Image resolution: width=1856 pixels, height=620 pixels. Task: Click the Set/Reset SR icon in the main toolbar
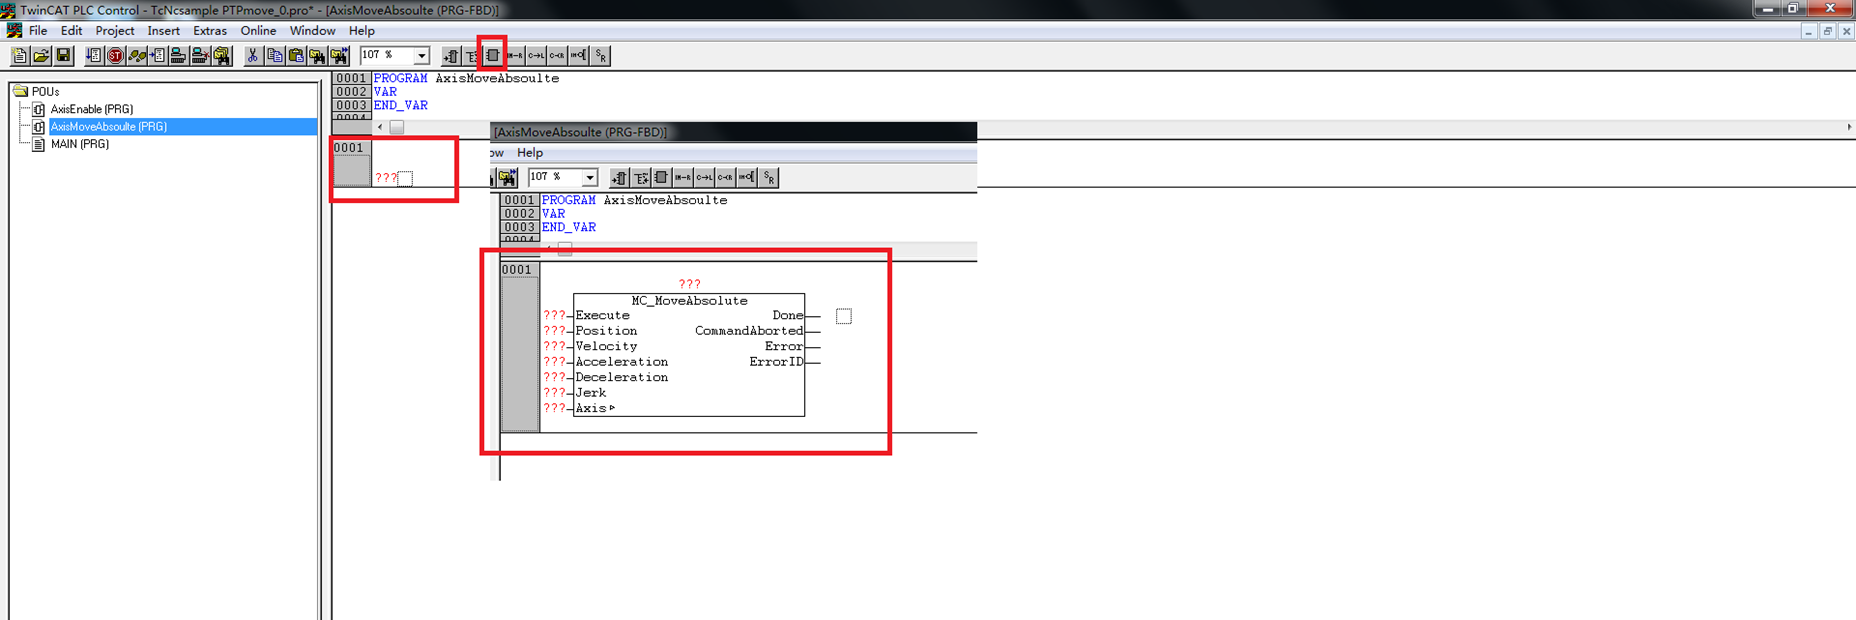(x=600, y=55)
